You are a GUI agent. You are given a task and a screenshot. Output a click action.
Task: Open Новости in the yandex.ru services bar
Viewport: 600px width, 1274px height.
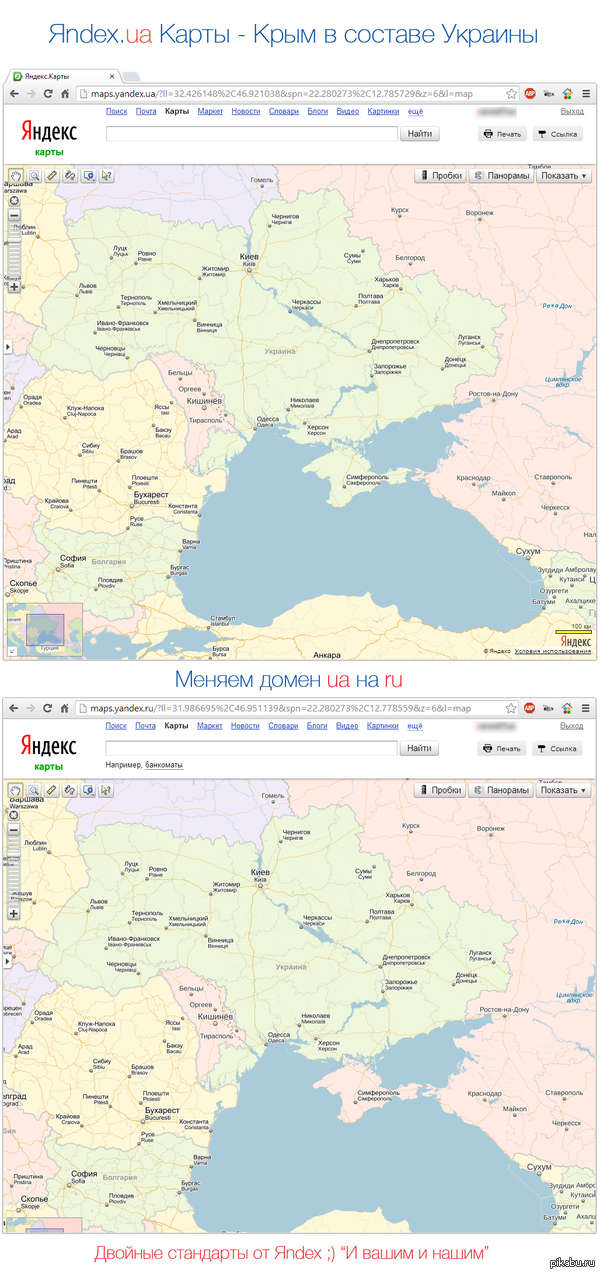[x=246, y=726]
